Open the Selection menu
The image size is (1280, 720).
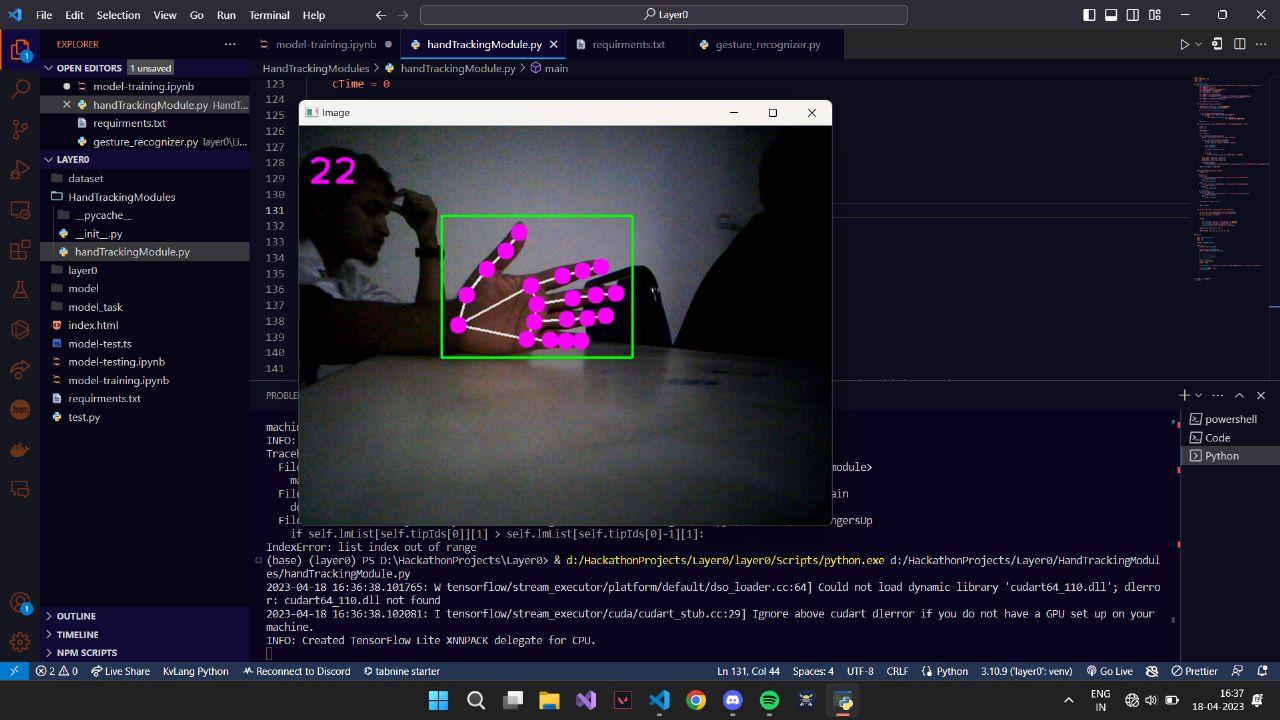tap(118, 15)
